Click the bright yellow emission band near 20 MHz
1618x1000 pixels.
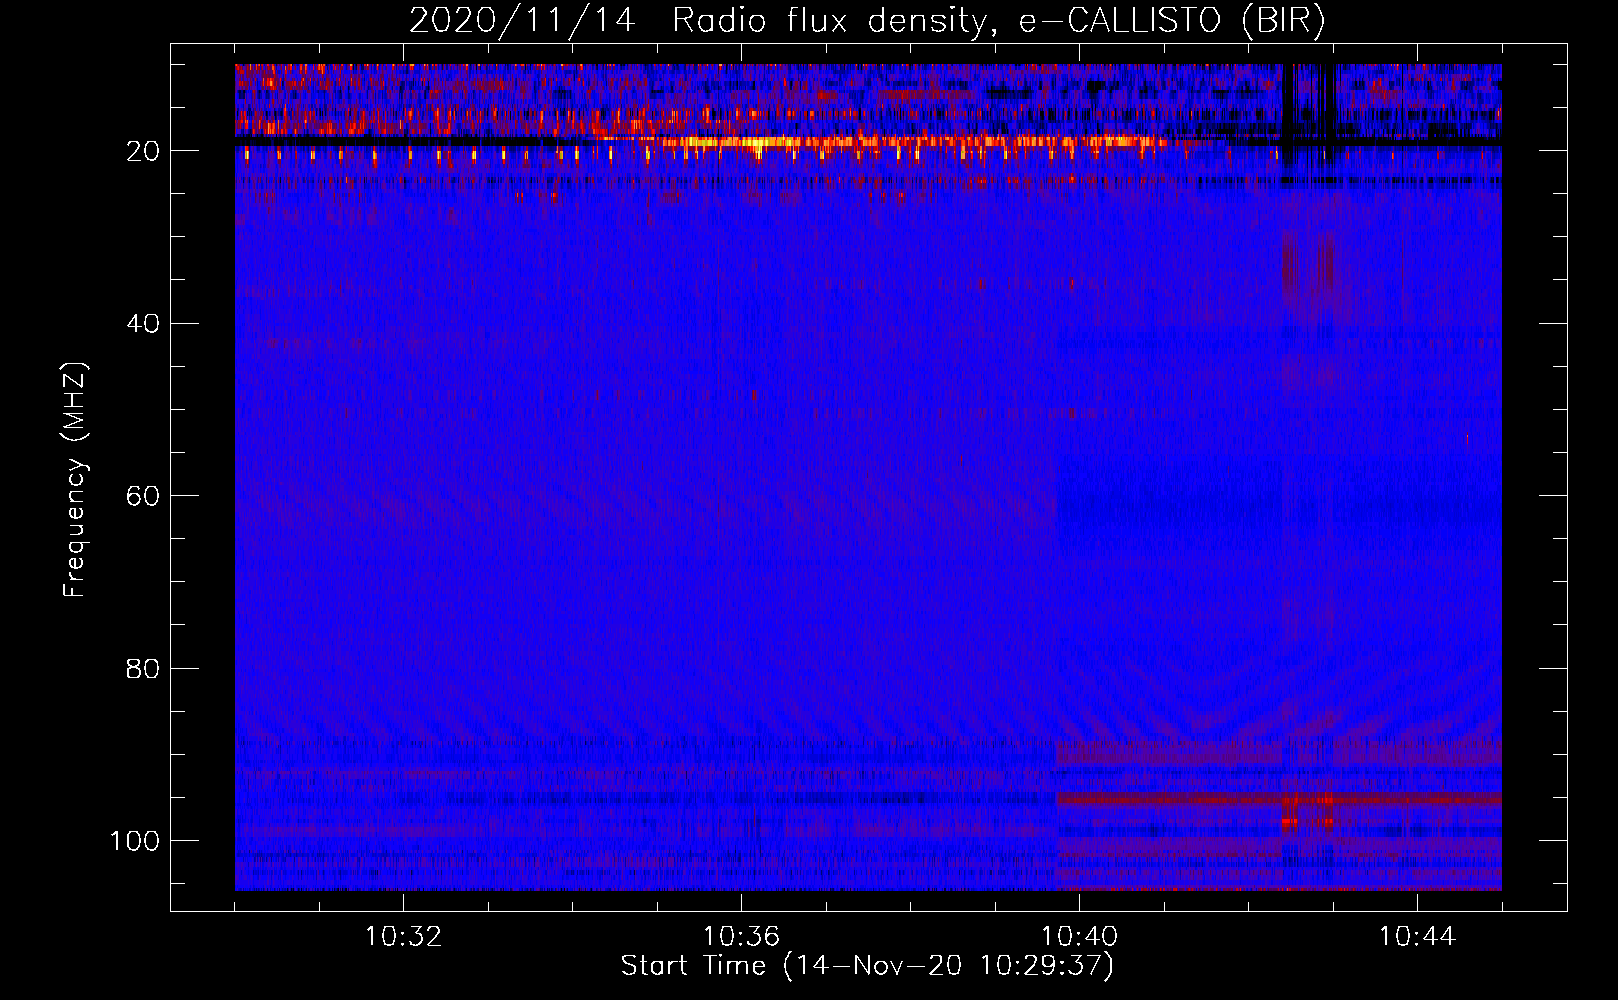[x=905, y=142]
